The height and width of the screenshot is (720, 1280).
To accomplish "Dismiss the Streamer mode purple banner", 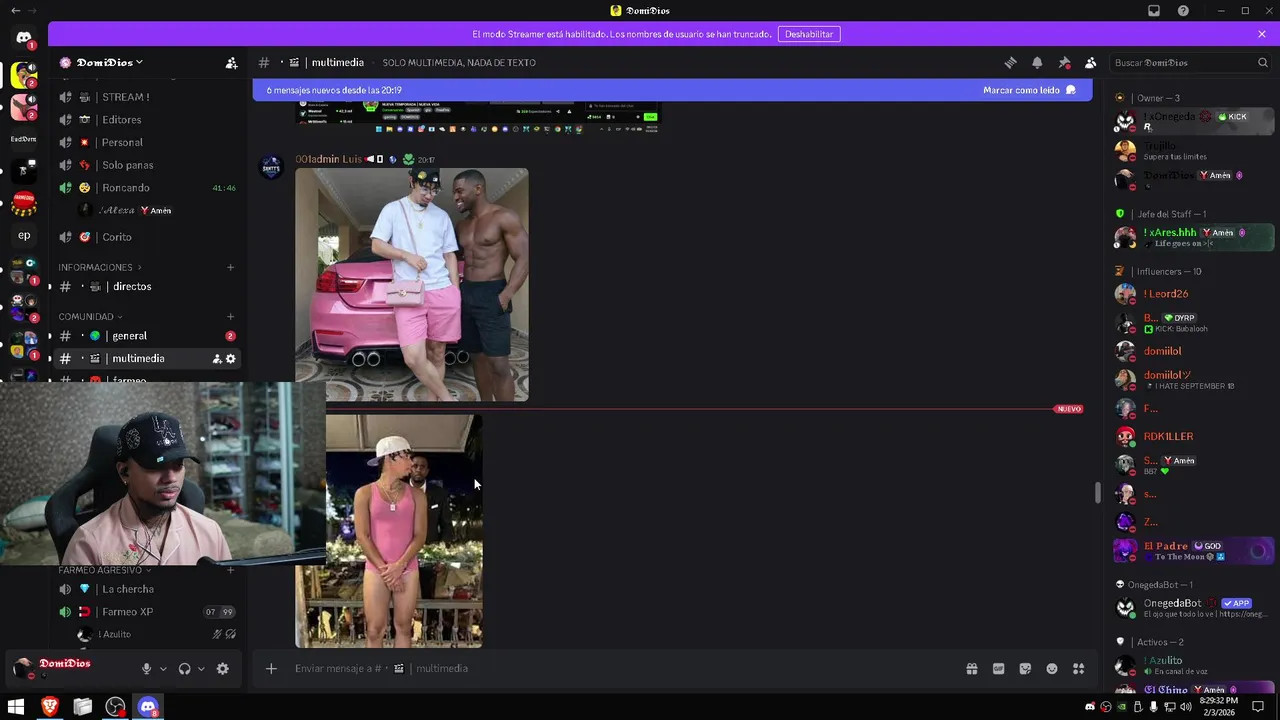I will 1262,34.
